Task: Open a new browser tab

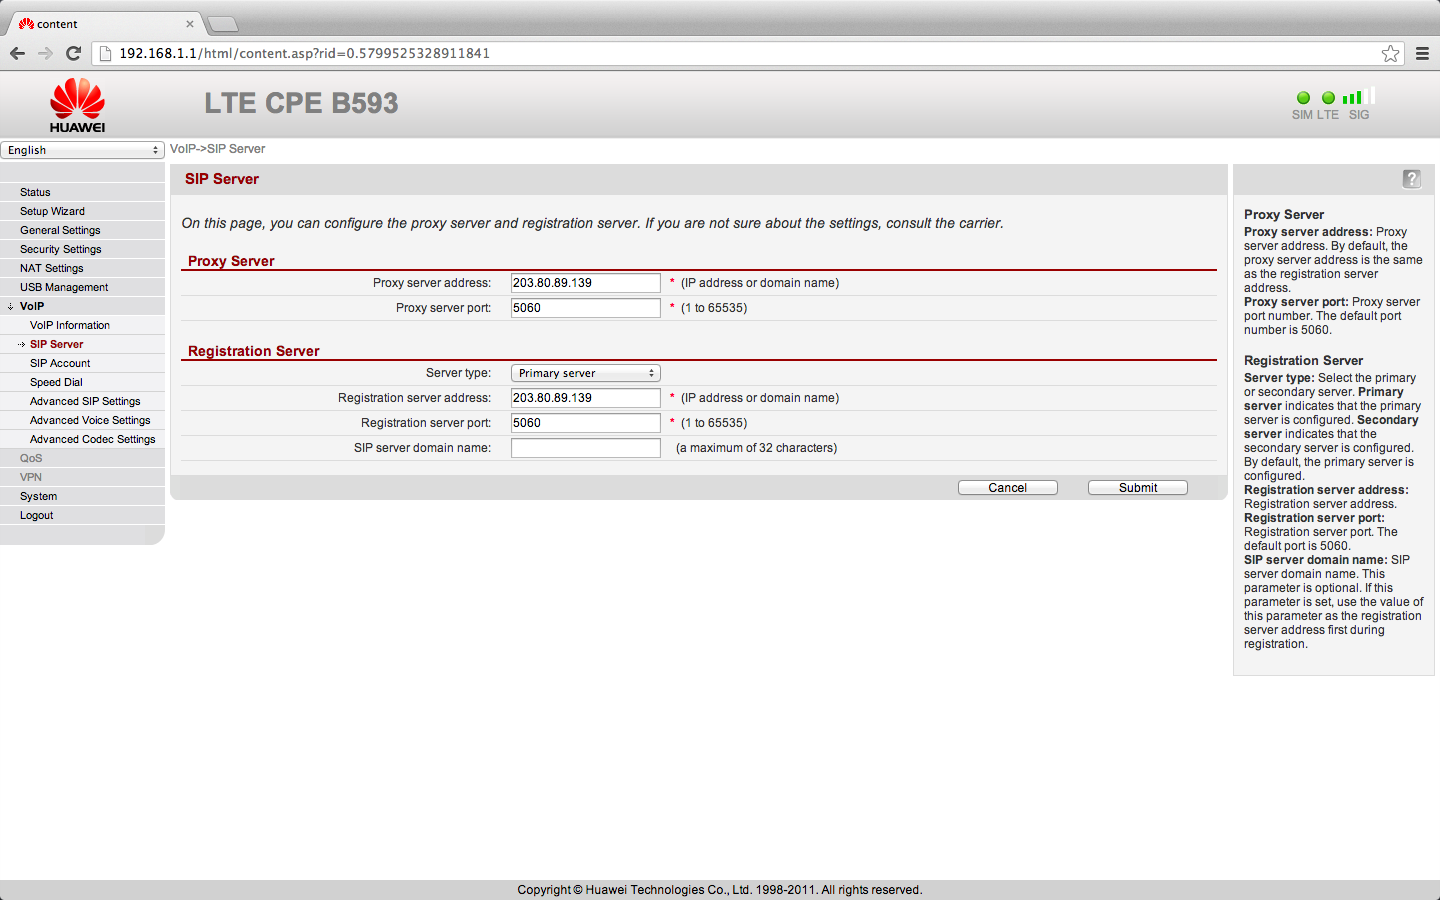Action: coord(222,24)
